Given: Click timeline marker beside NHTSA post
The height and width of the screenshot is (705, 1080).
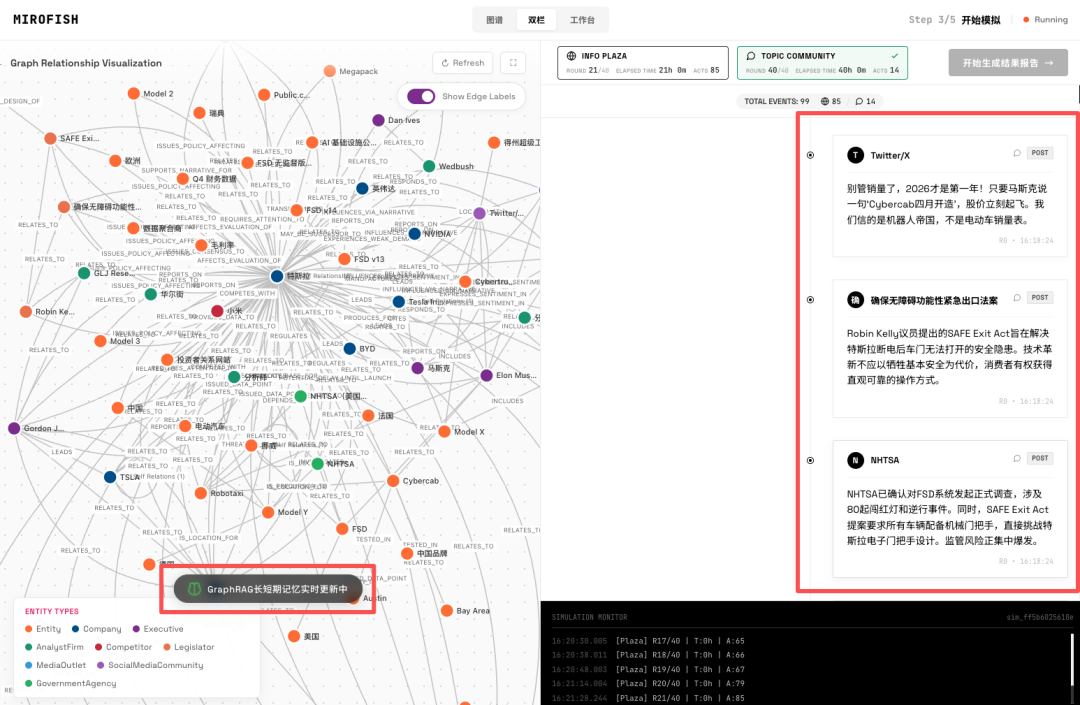Looking at the screenshot, I should pos(810,460).
